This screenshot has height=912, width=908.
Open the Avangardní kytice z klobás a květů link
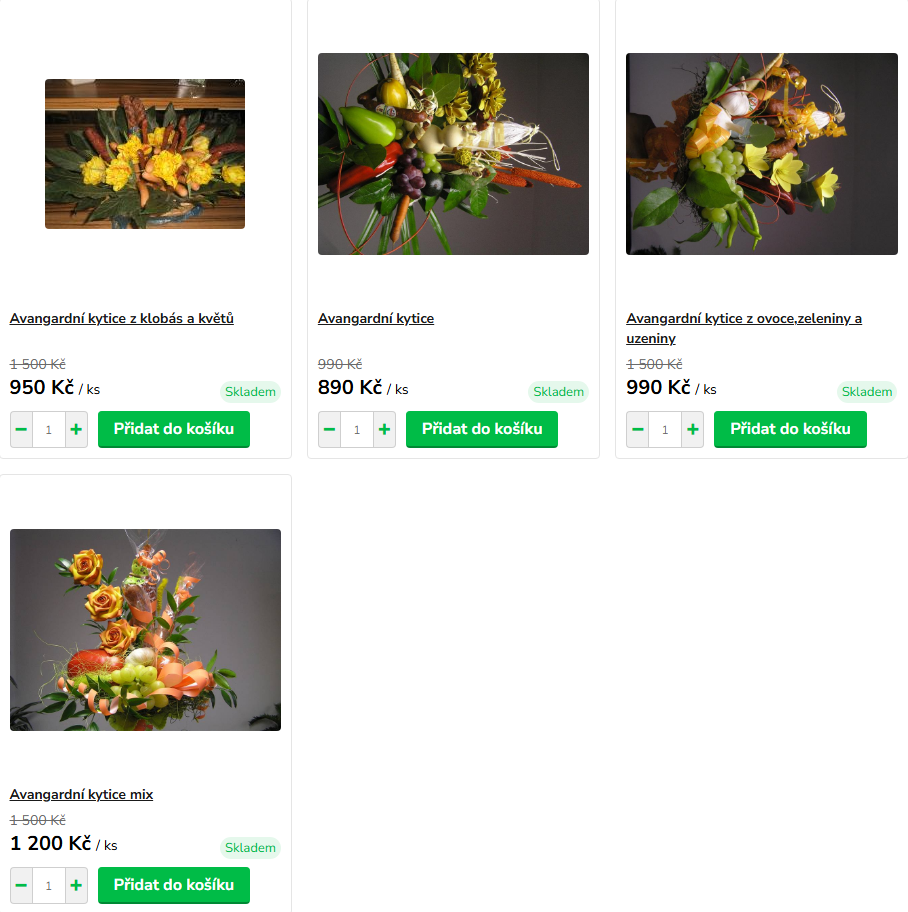pos(122,319)
